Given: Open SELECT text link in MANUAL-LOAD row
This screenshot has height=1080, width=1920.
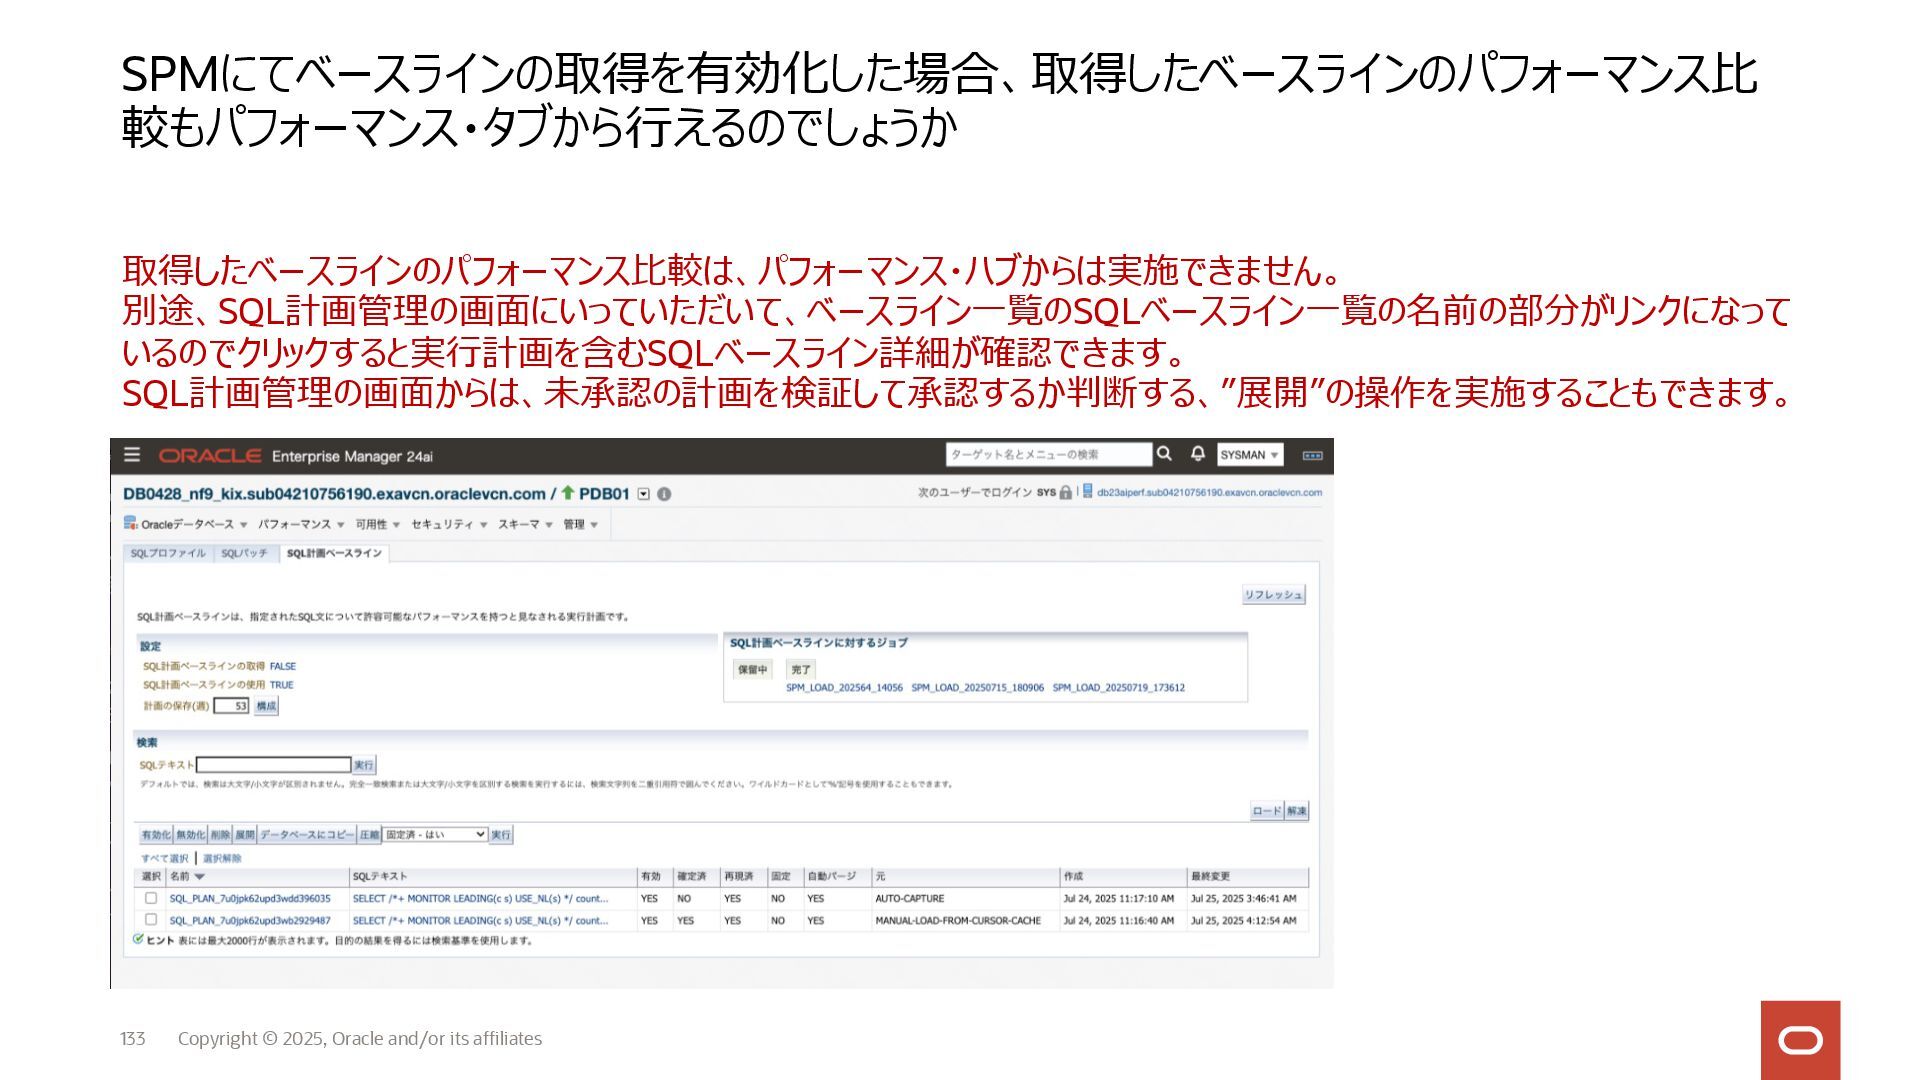Looking at the screenshot, I should (480, 920).
